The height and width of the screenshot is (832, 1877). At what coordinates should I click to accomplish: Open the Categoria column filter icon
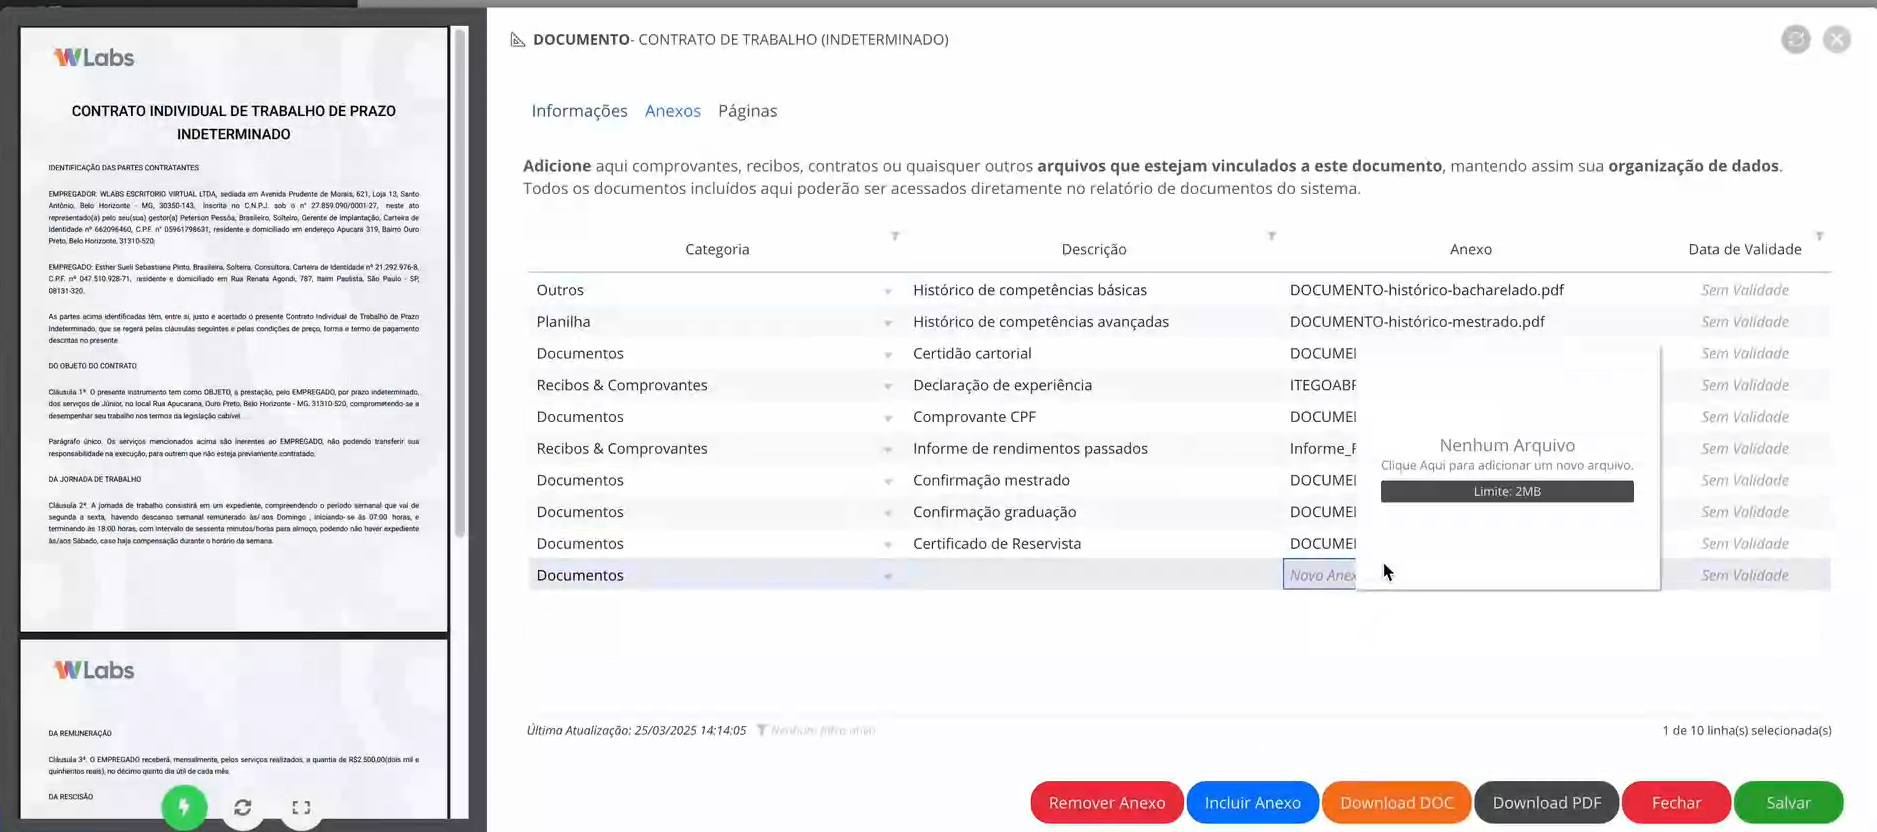895,236
